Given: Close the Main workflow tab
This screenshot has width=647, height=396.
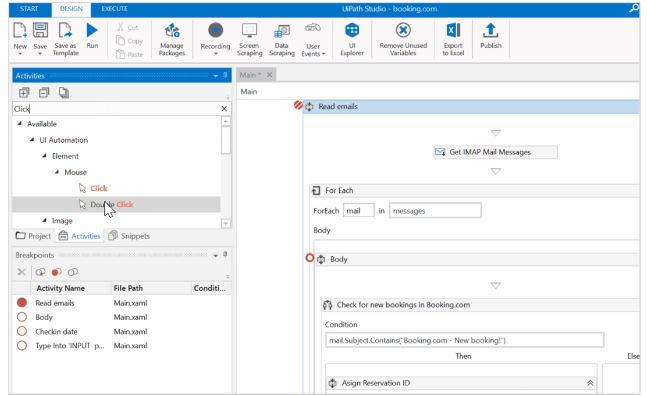Looking at the screenshot, I should coord(269,75).
